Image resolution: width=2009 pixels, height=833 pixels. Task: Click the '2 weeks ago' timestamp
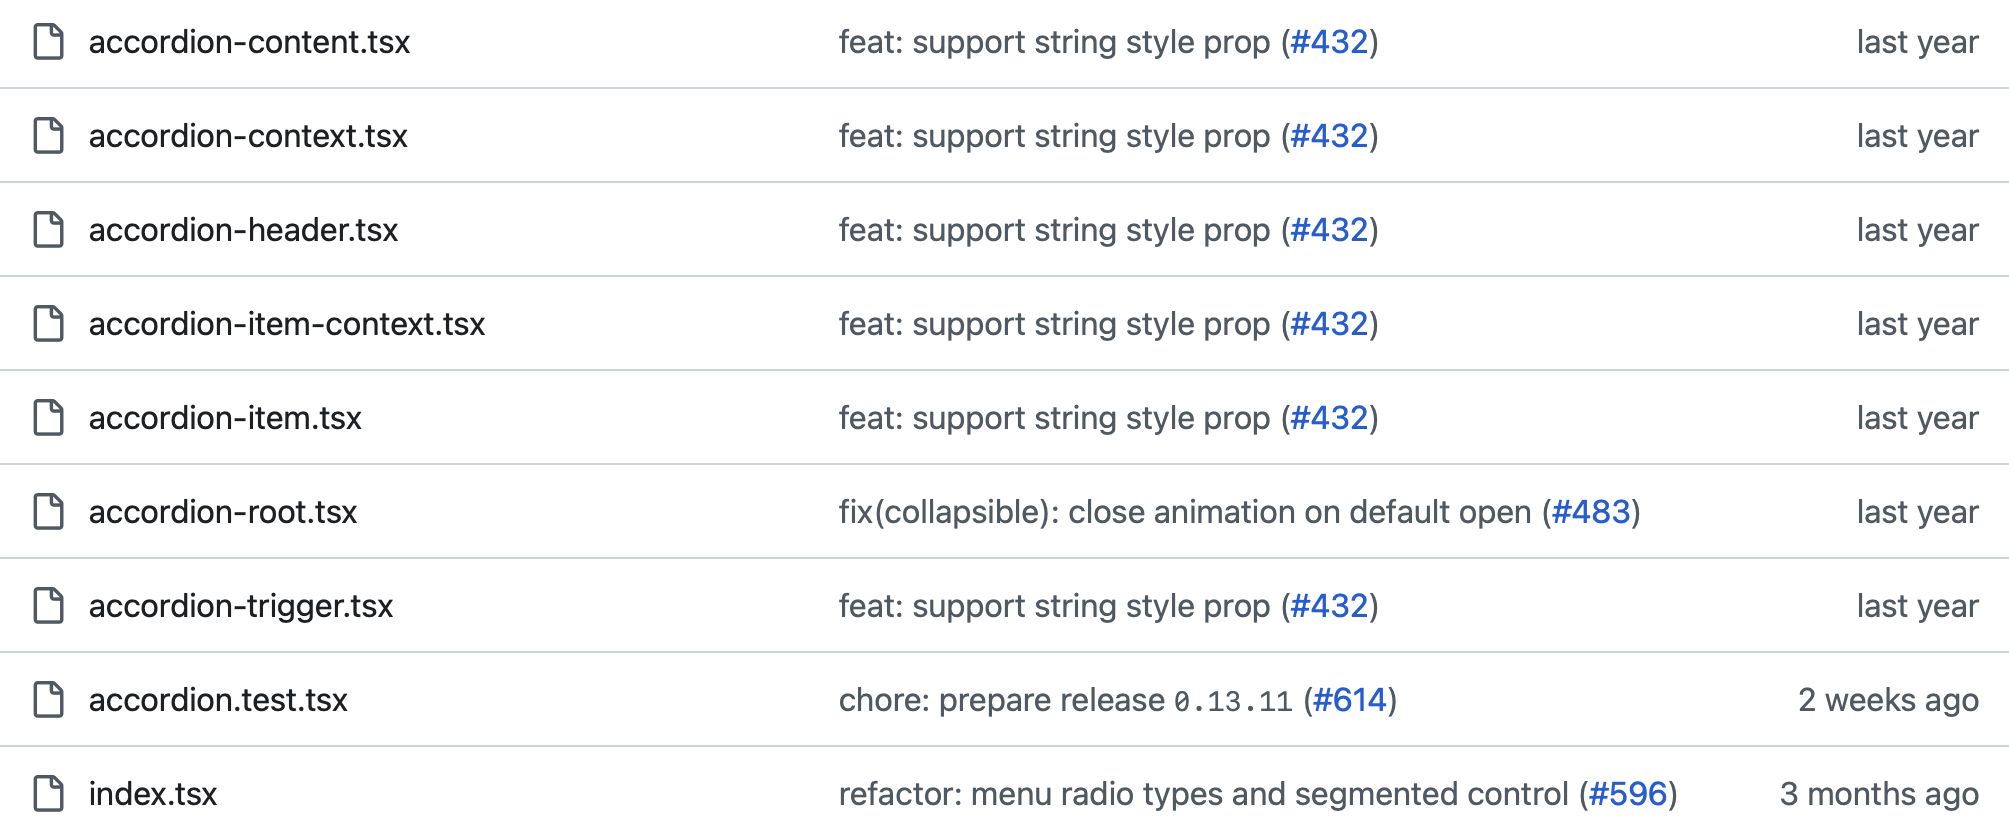tap(1887, 700)
